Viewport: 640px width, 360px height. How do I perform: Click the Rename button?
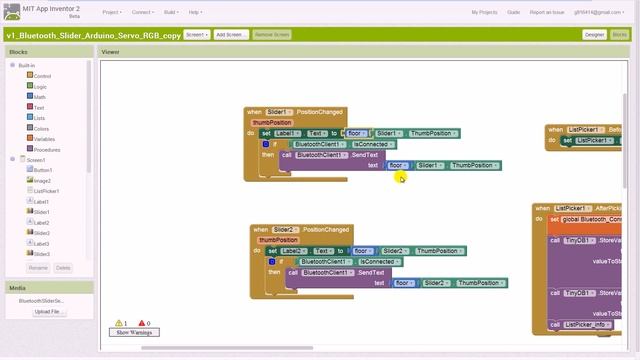click(38, 268)
